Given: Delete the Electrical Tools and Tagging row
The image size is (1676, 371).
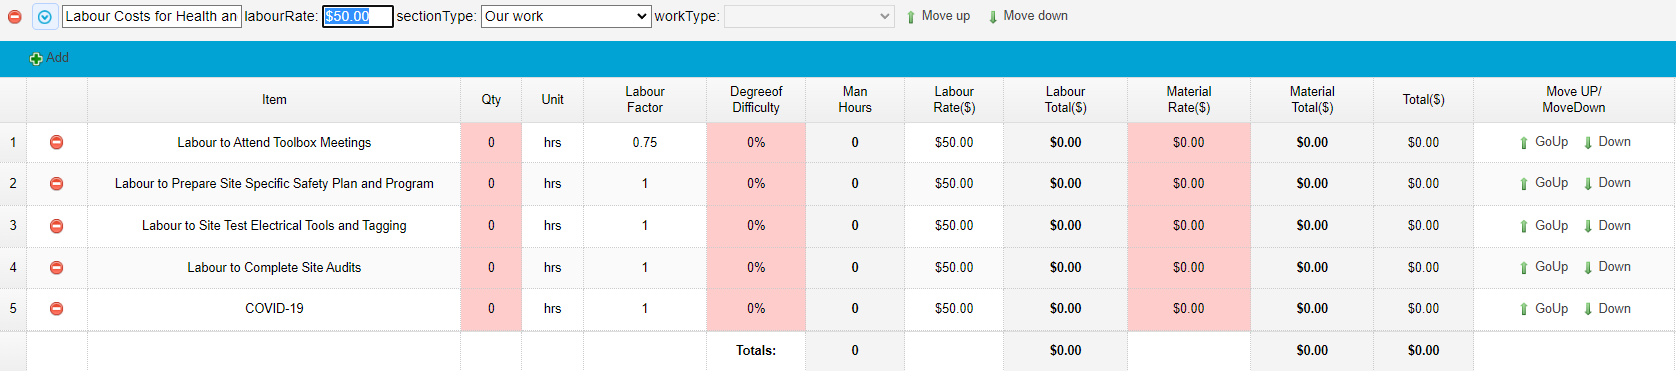Looking at the screenshot, I should [57, 226].
